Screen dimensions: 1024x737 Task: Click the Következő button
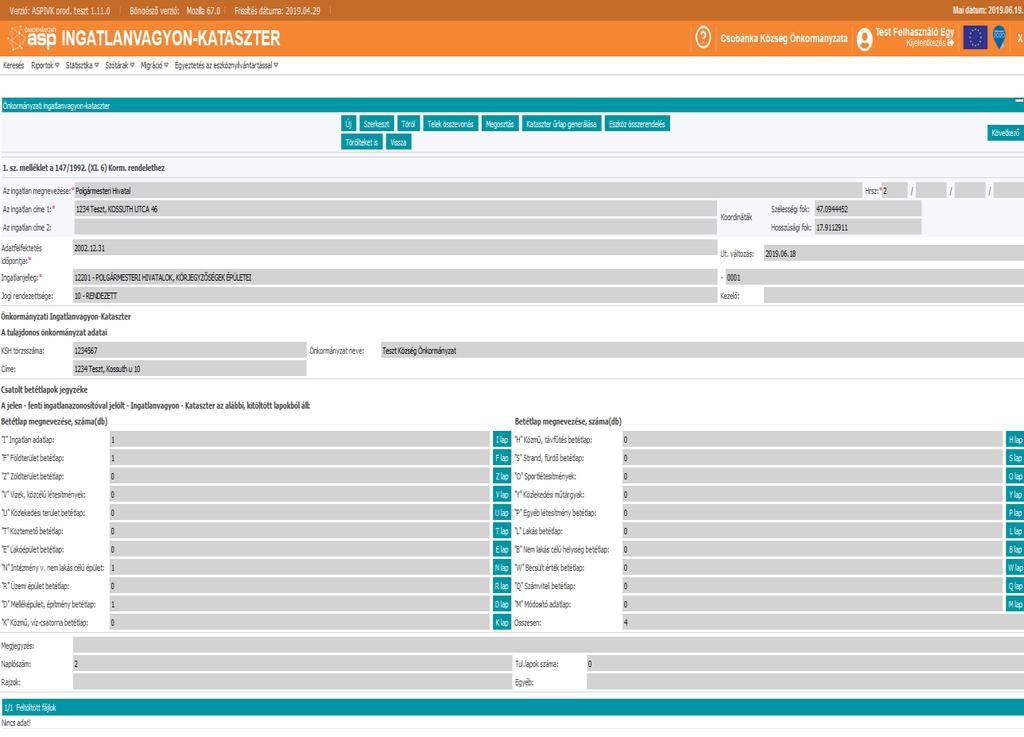[x=1005, y=133]
